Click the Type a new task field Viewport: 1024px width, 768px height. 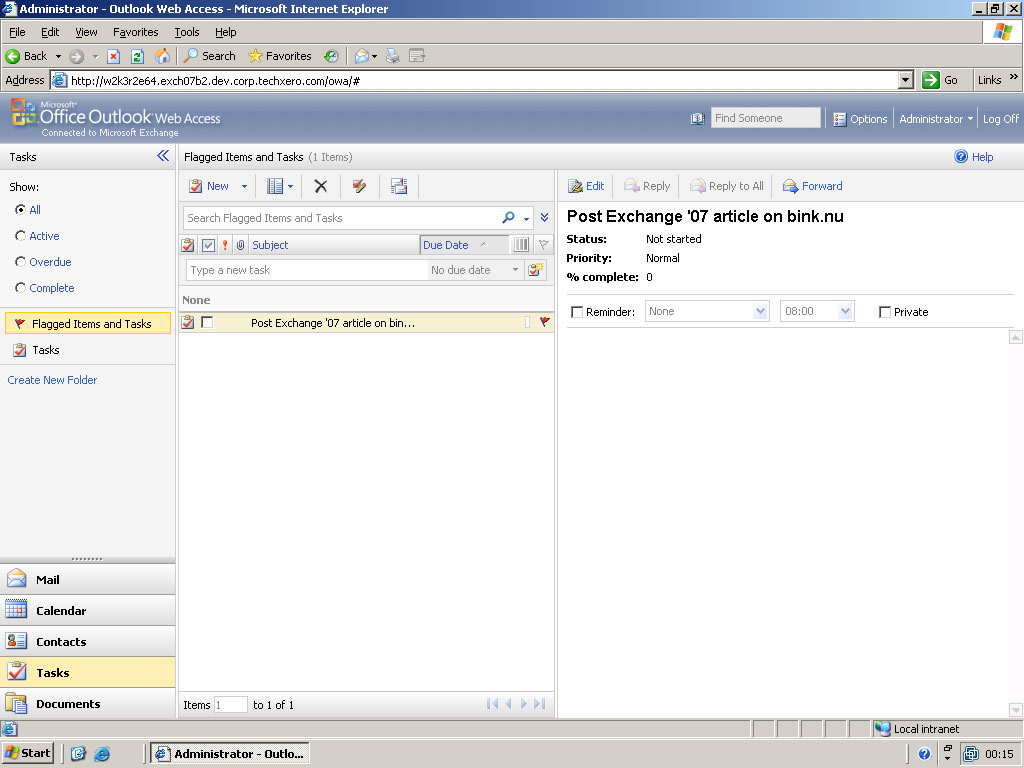[x=306, y=270]
